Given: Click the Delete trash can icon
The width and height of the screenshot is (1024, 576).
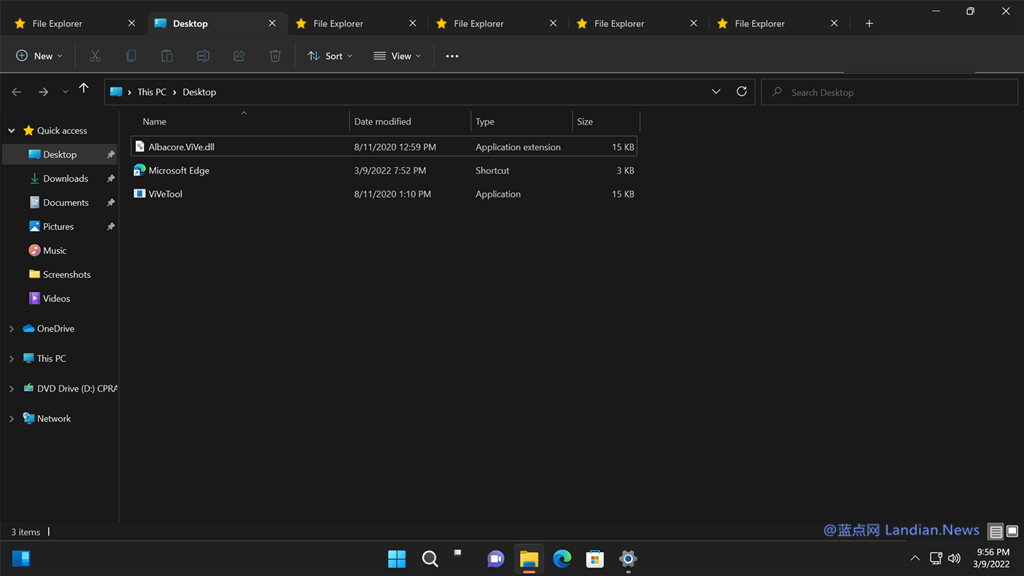Looking at the screenshot, I should tap(275, 56).
